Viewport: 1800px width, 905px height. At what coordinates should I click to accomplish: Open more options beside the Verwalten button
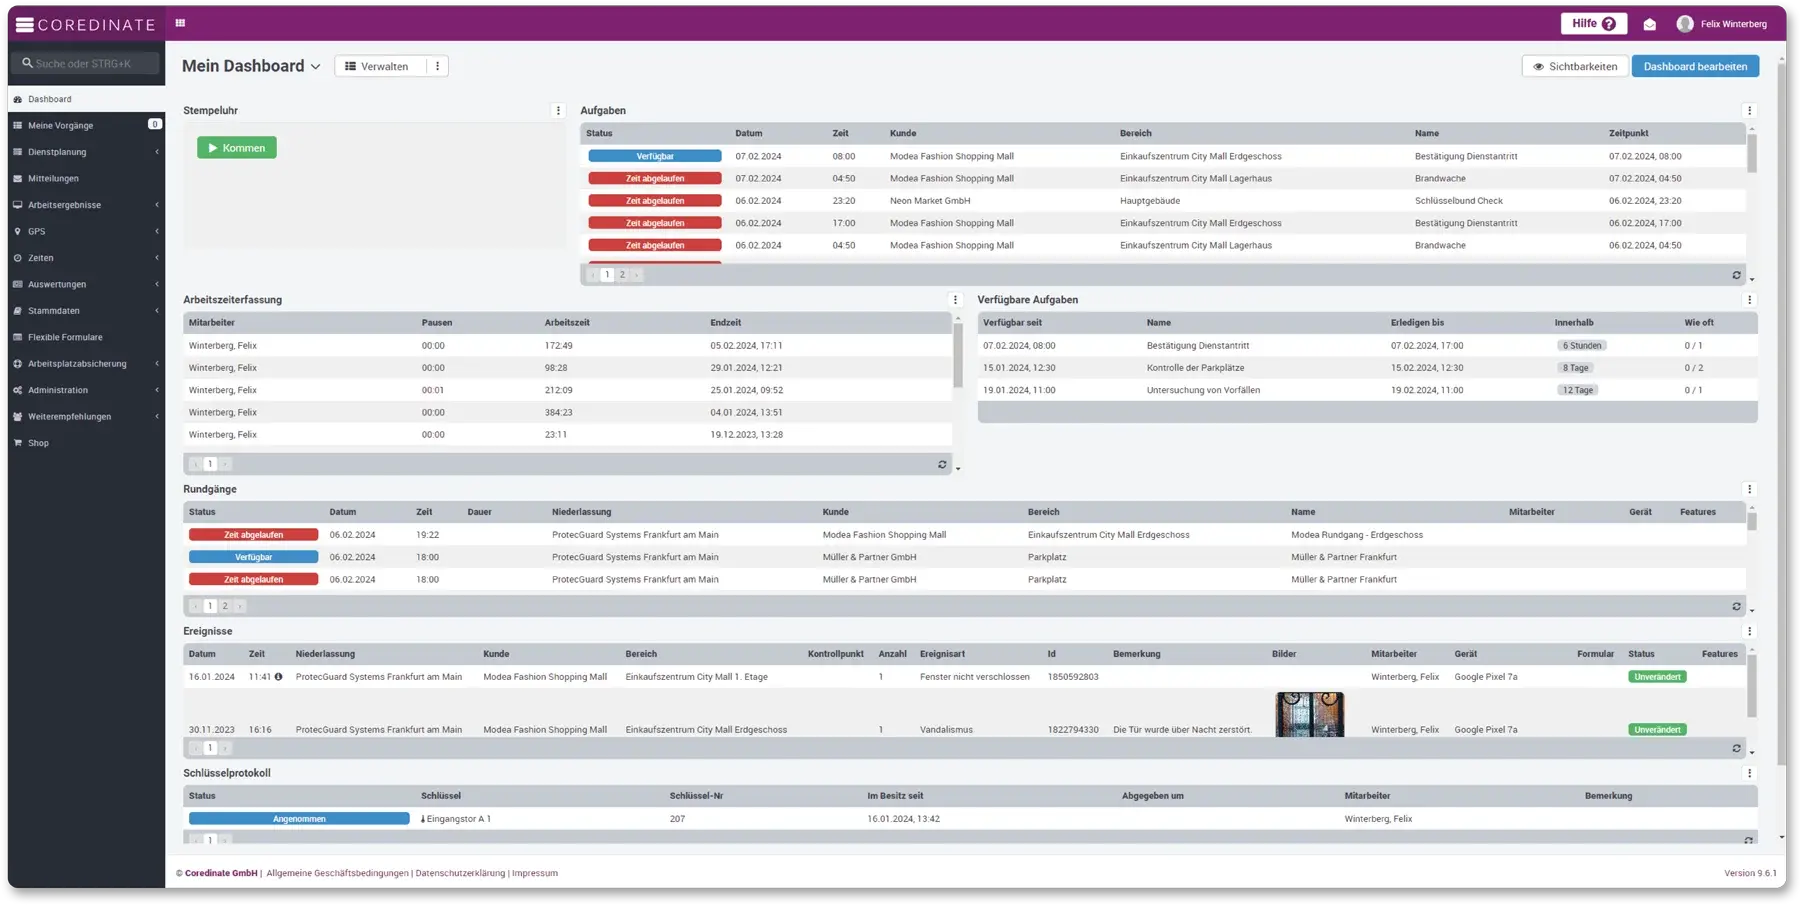(x=437, y=66)
